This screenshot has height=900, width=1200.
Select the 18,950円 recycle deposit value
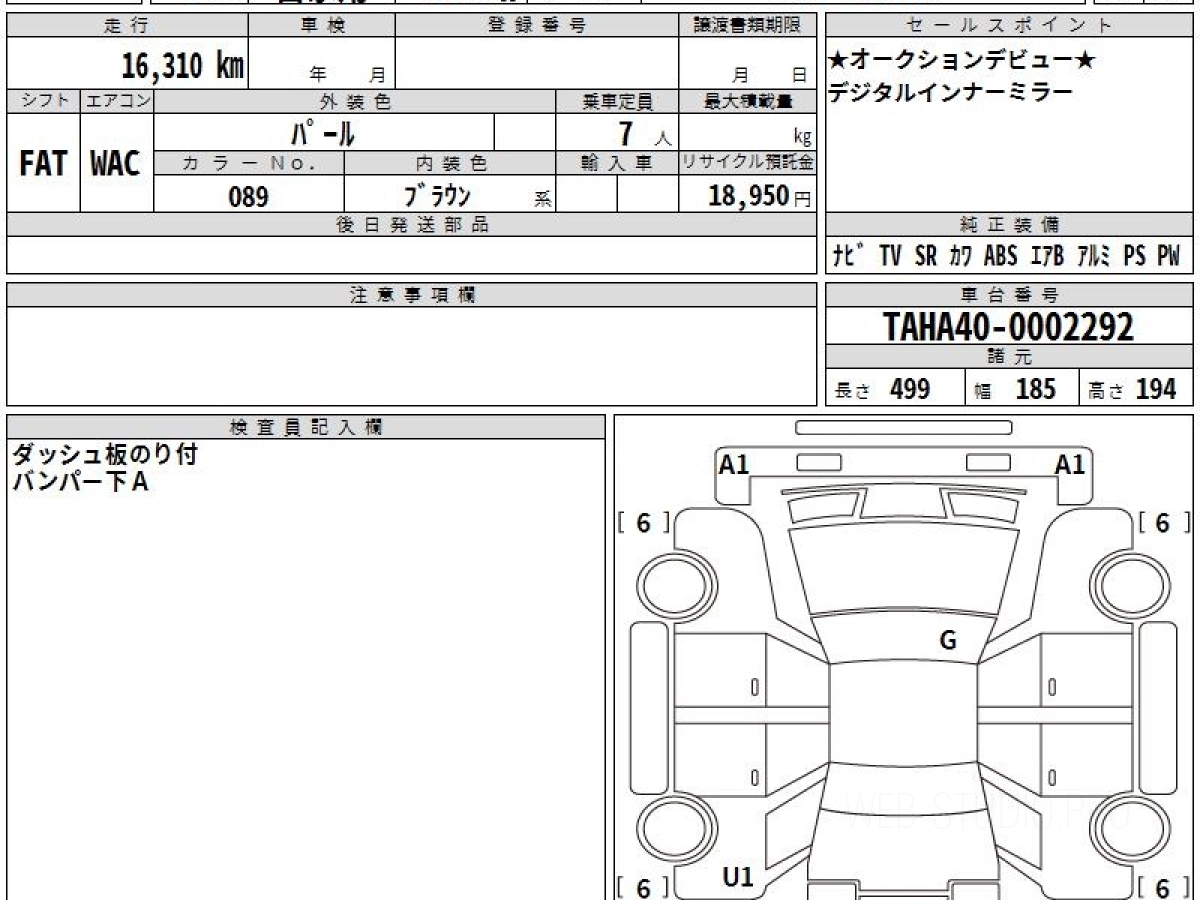[760, 196]
